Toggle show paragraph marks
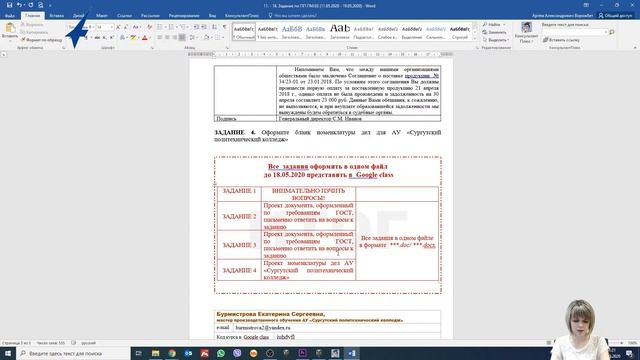640x360 pixels. [224, 27]
